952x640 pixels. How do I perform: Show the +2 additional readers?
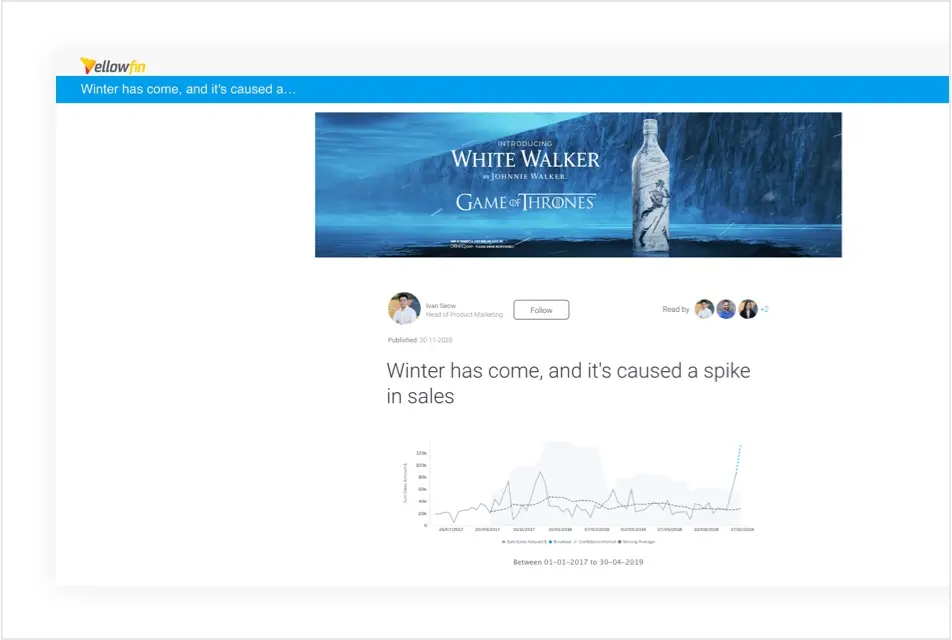(764, 309)
